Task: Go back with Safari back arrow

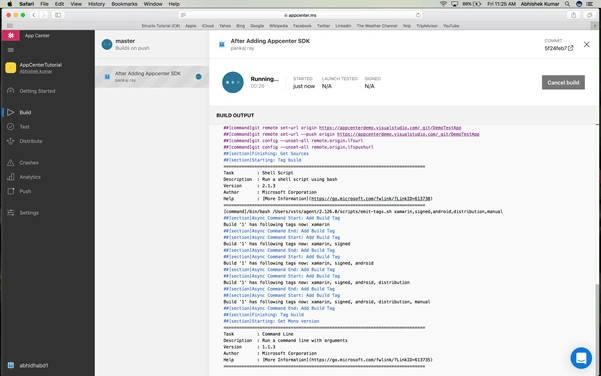Action: click(34, 15)
